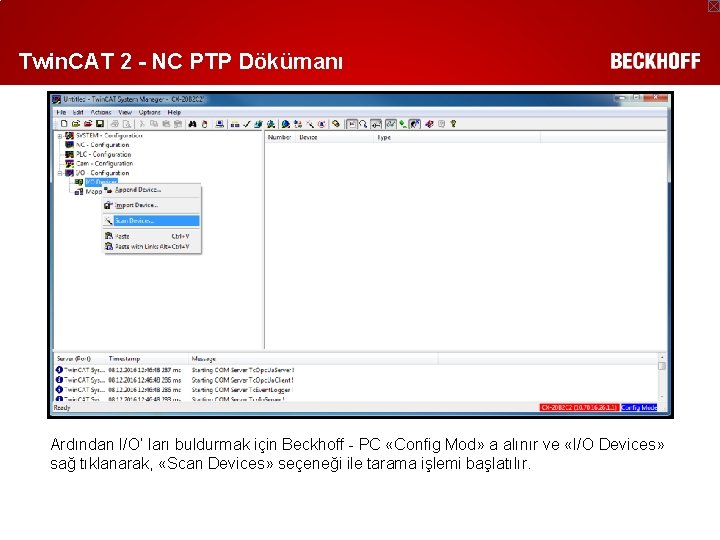
Task: Open the Edit menu
Action: tap(78, 112)
